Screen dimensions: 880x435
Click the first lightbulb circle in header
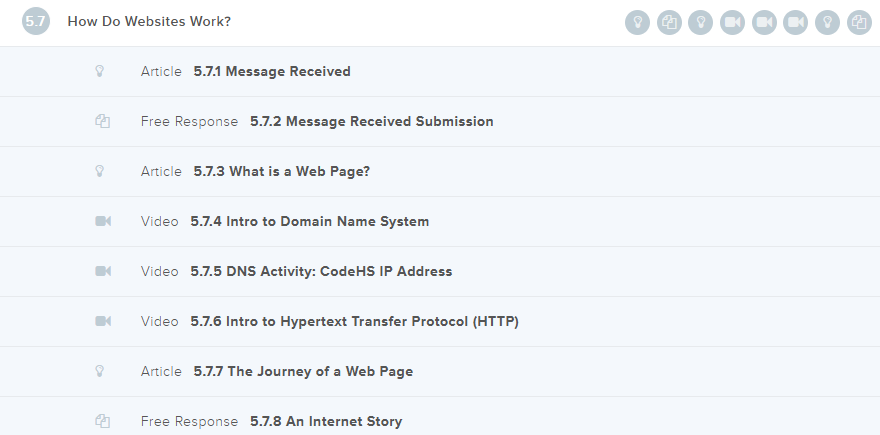point(637,22)
